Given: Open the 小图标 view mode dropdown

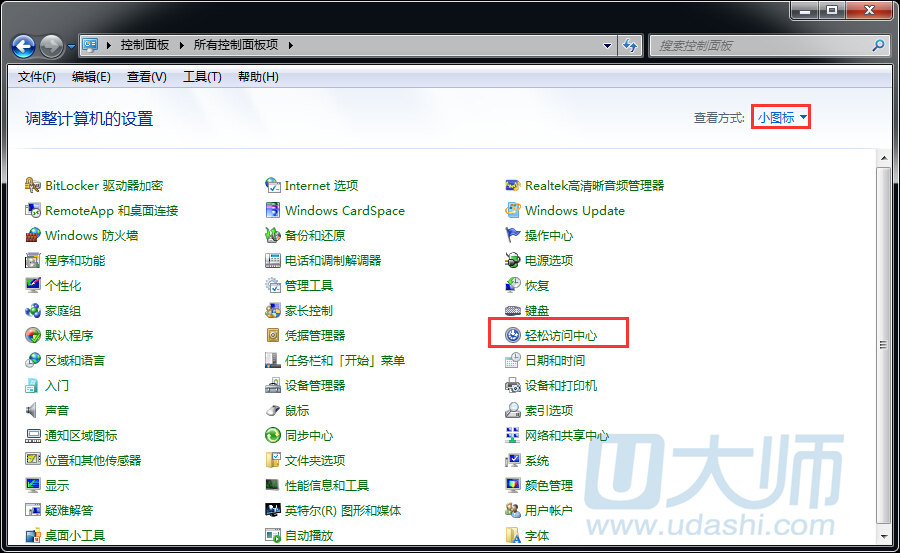Looking at the screenshot, I should point(782,117).
